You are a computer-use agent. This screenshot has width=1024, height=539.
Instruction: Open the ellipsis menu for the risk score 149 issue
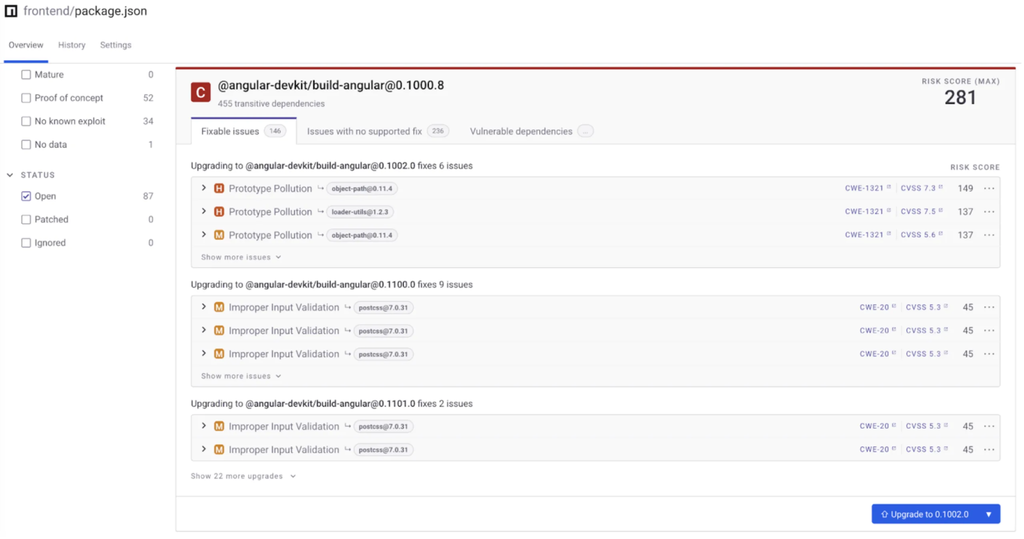coord(989,188)
